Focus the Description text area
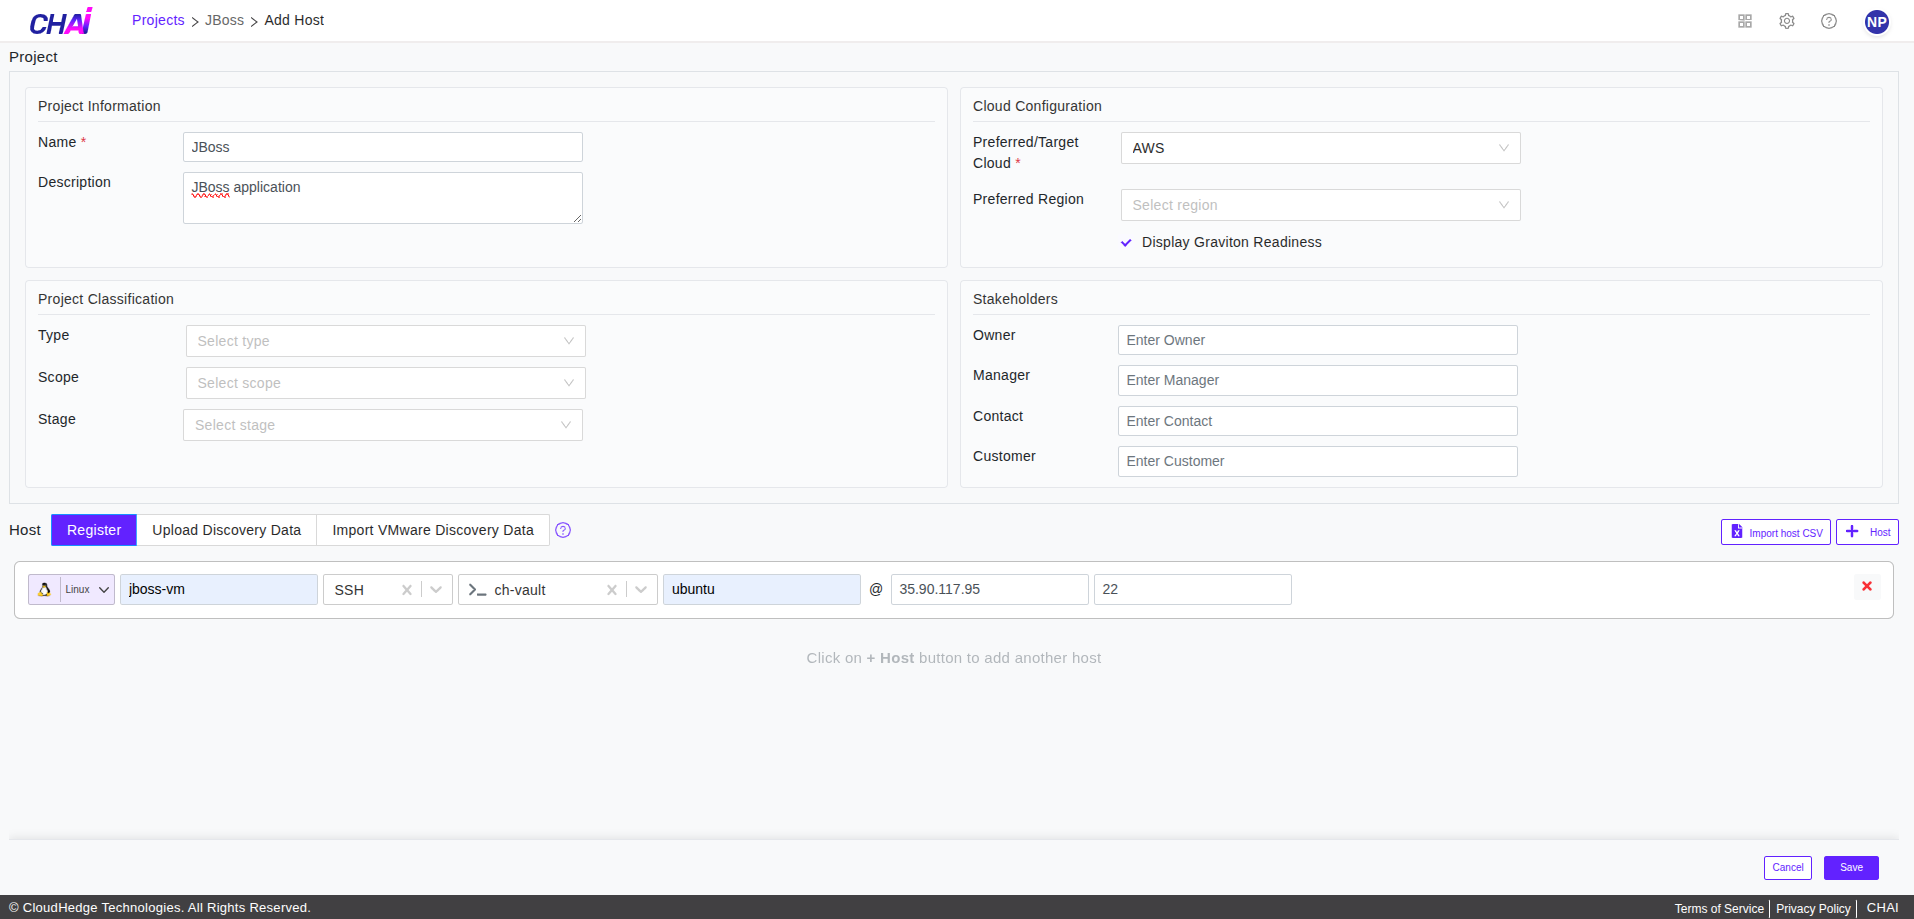This screenshot has height=919, width=1914. (x=383, y=198)
